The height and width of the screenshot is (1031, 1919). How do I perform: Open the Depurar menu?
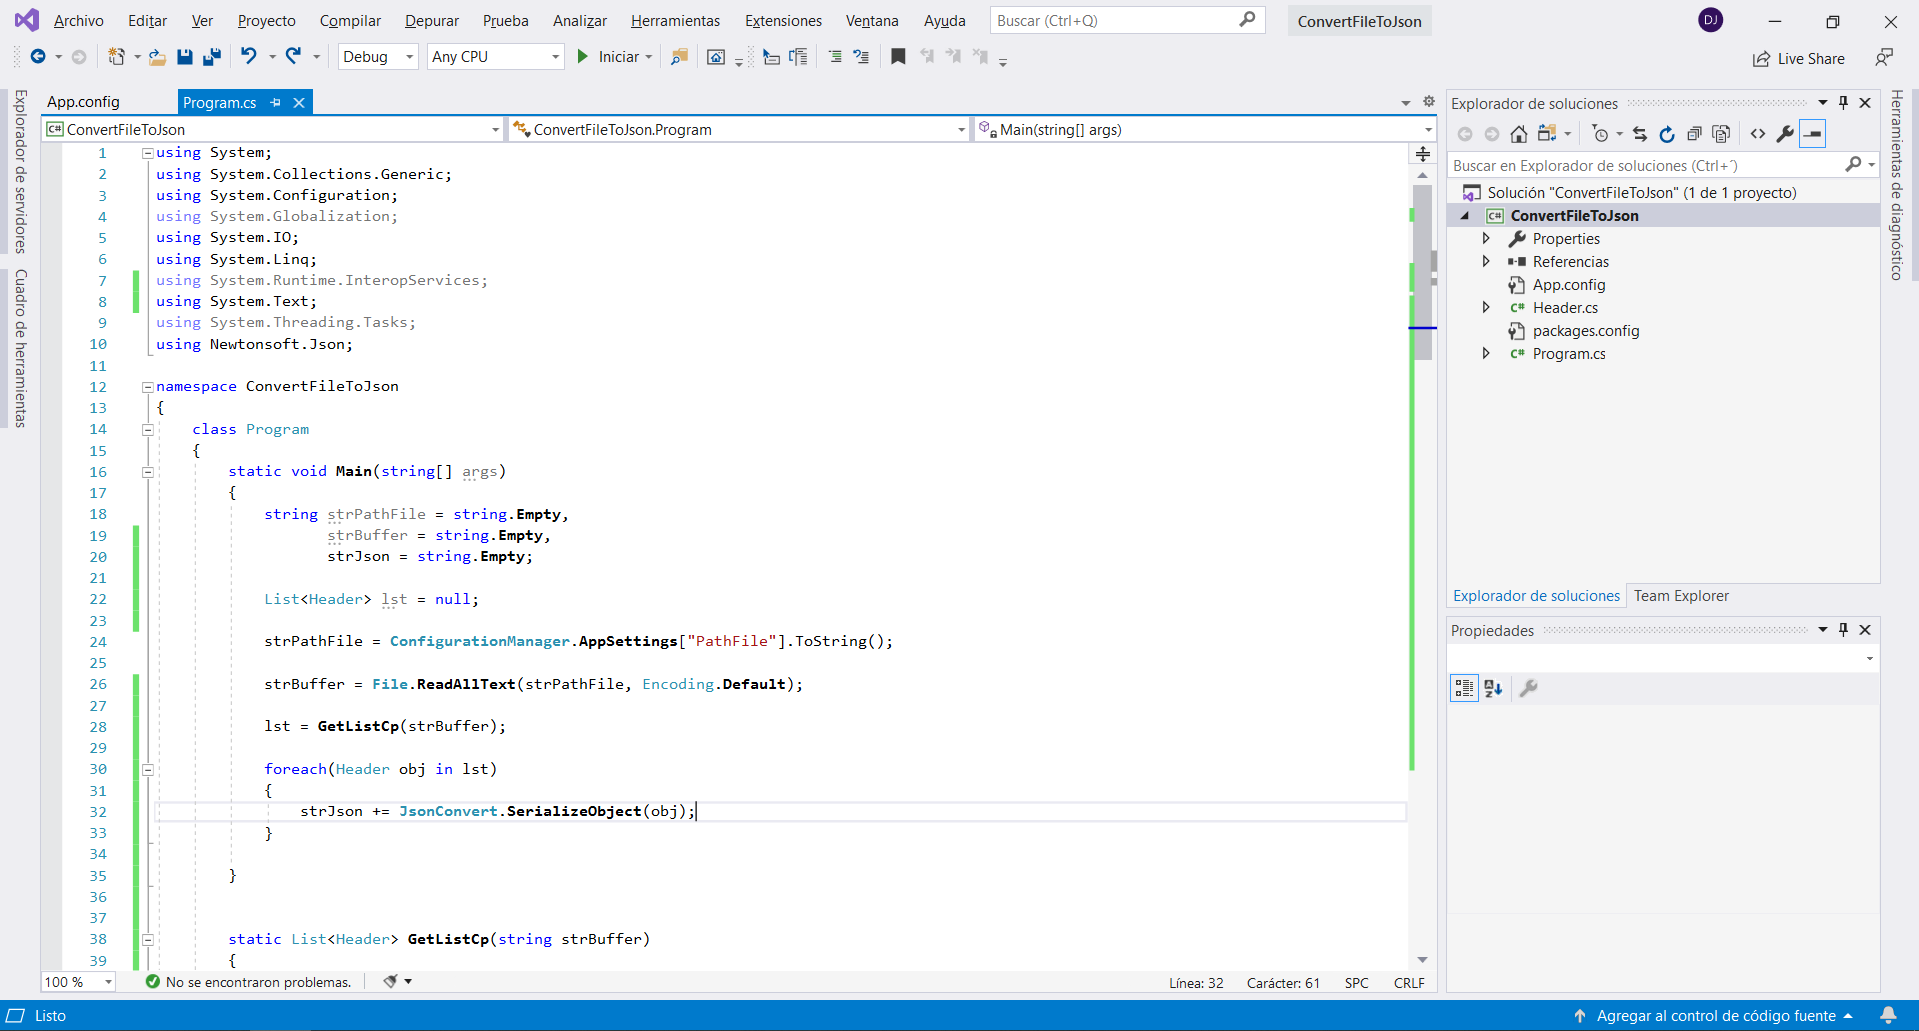pos(431,21)
